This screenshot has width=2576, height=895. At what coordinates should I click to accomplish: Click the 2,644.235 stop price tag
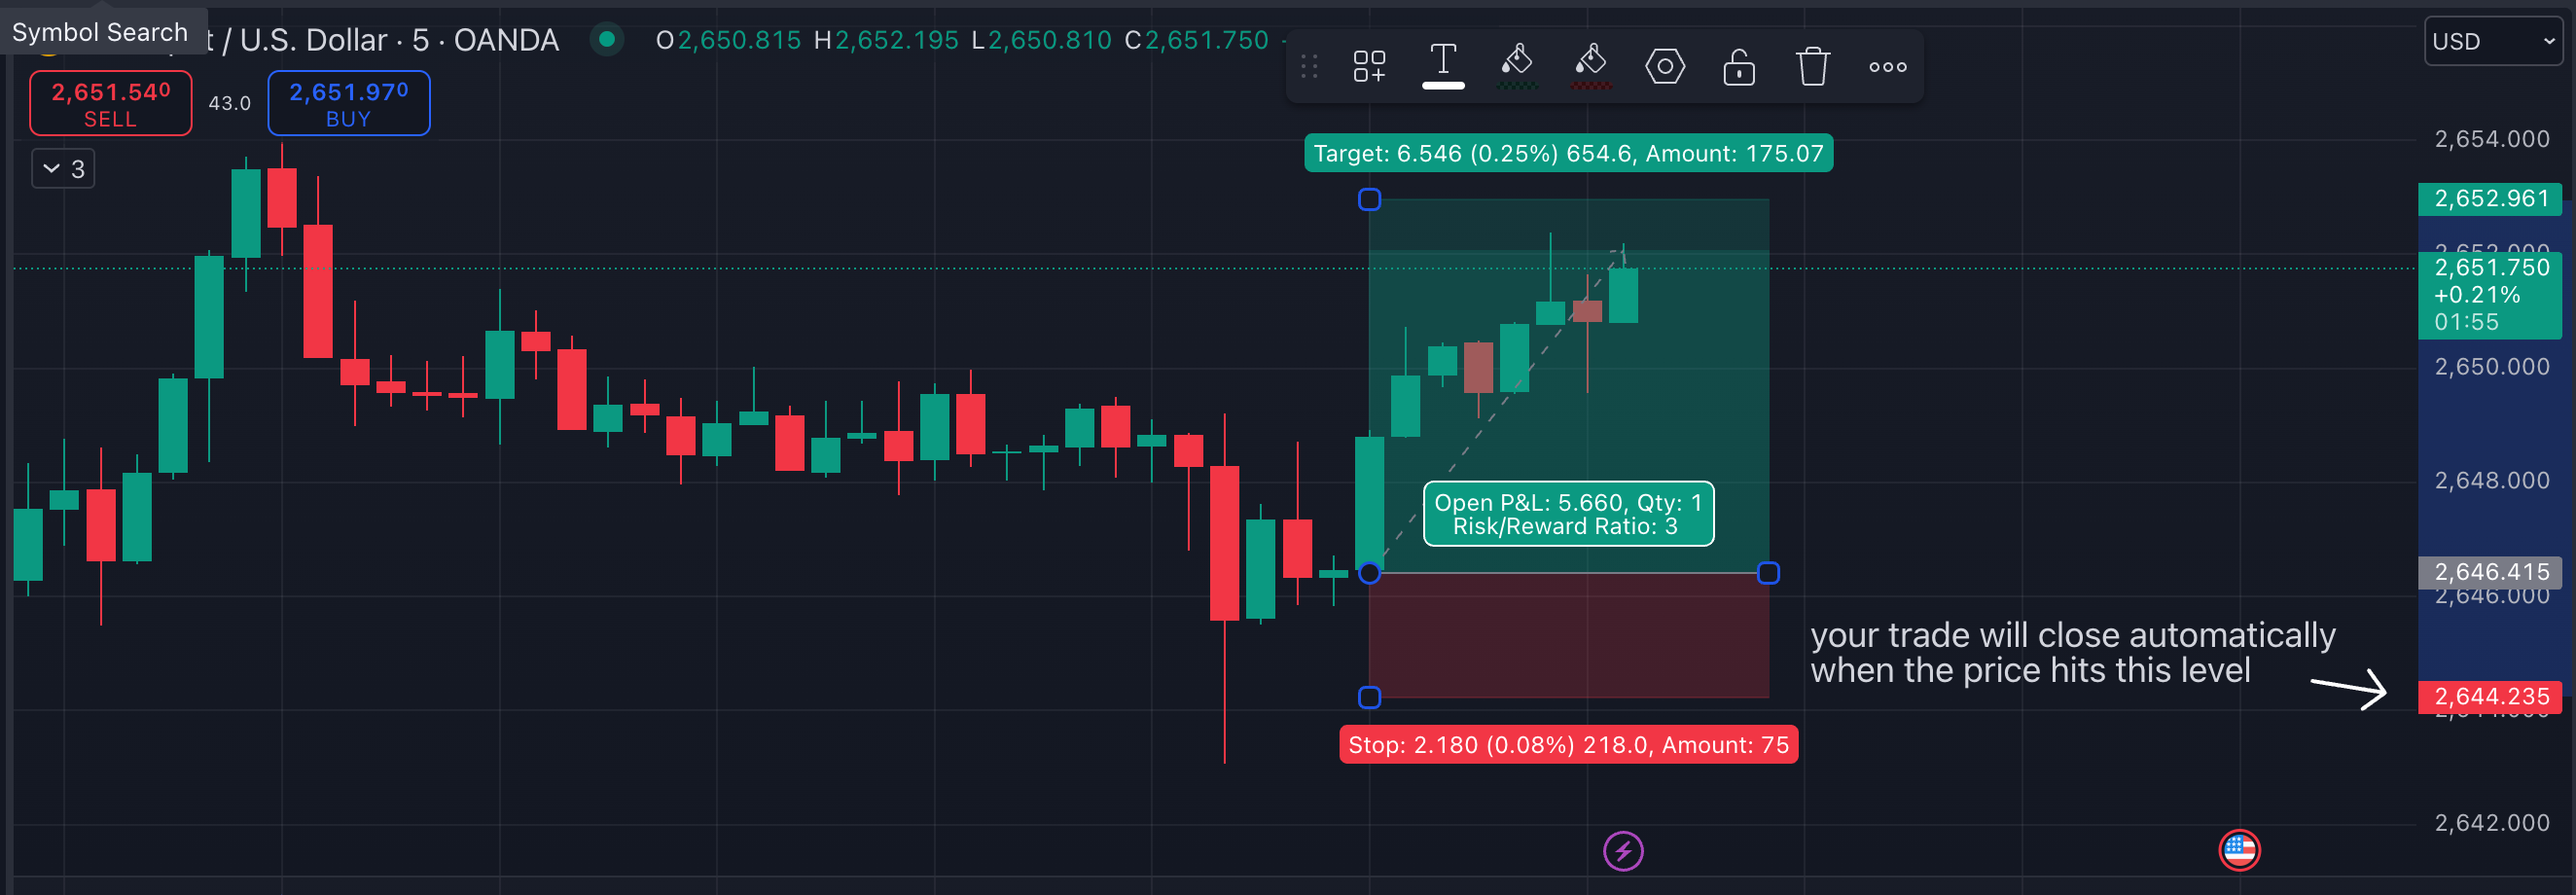(x=2491, y=697)
